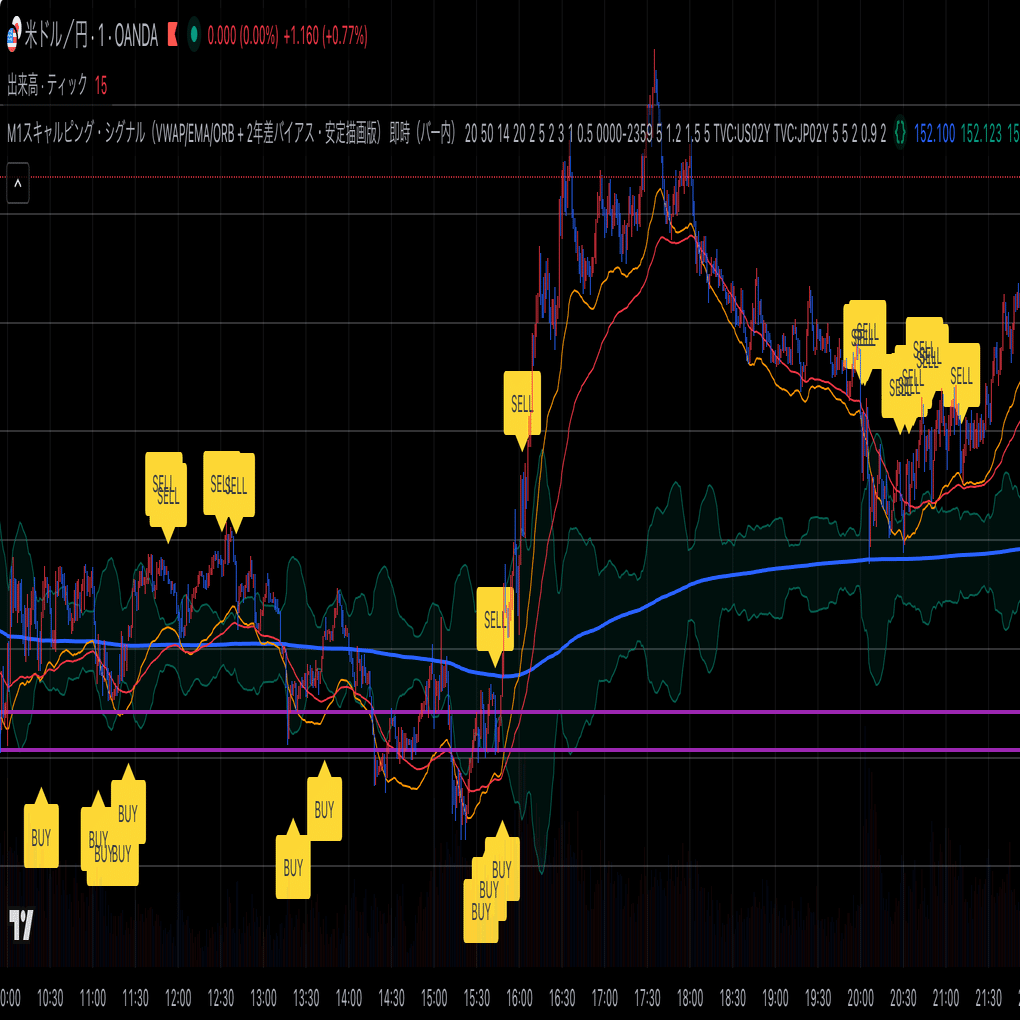Click the green market status indicator dot
1020x1020 pixels.
(x=194, y=35)
